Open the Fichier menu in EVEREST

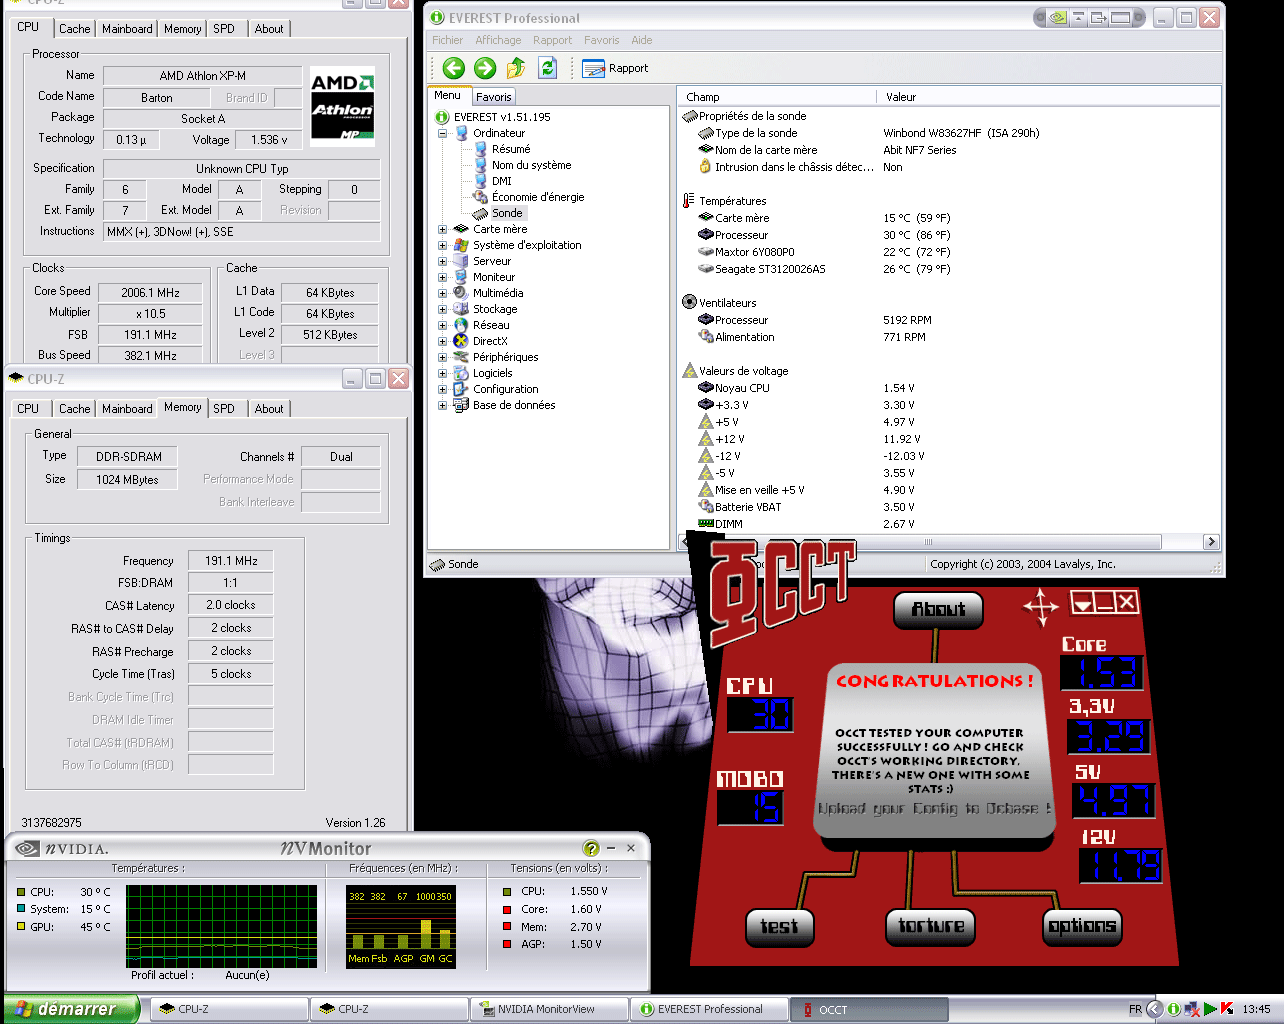447,40
